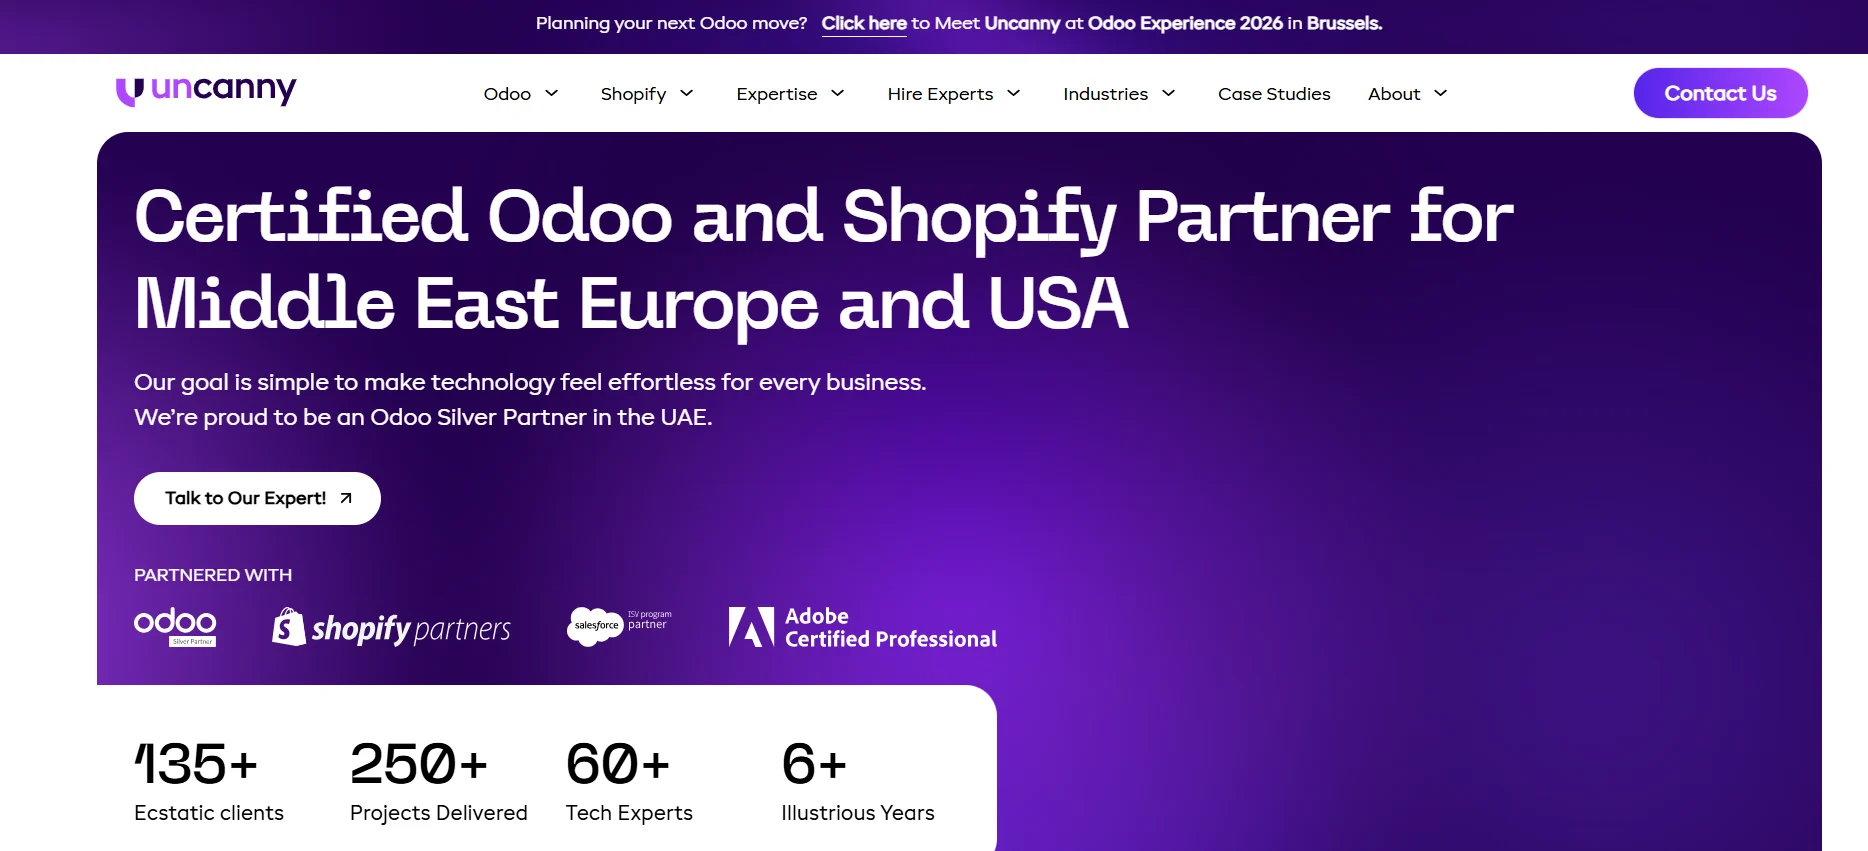This screenshot has width=1868, height=851.
Task: Expand the Shopify dropdown chevron
Action: [687, 93]
